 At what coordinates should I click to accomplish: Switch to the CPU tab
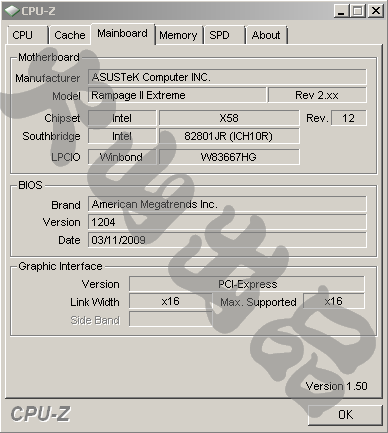tap(27, 35)
